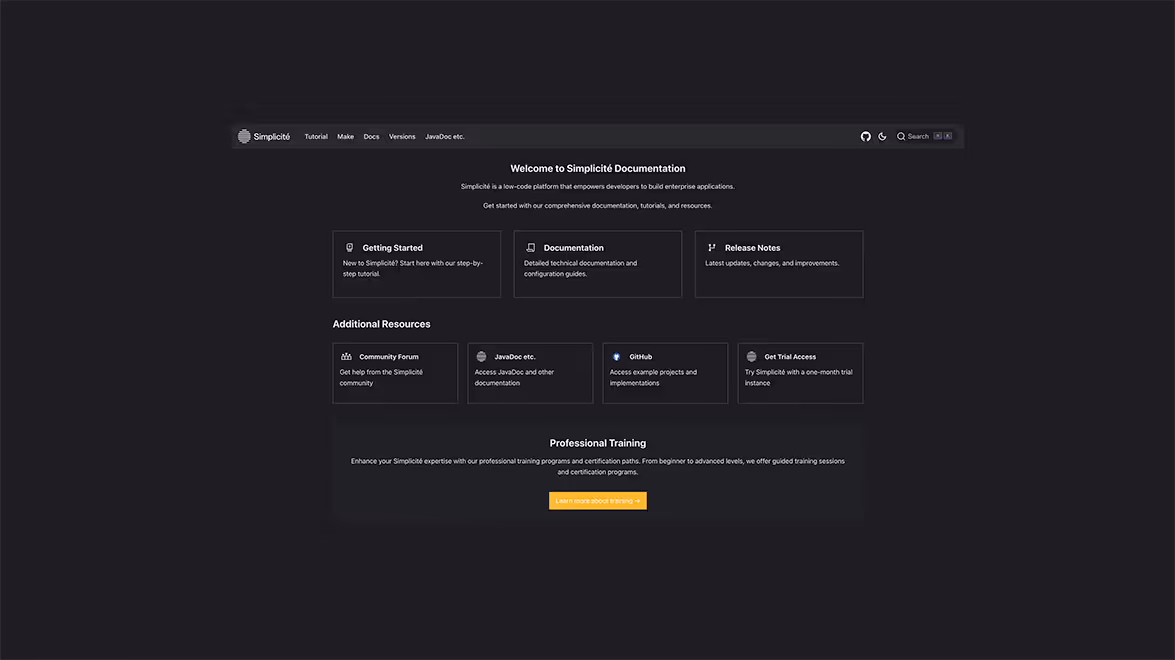Viewport: 1175px width, 660px height.
Task: Click the Simplicité brand name
Action: [x=272, y=136]
